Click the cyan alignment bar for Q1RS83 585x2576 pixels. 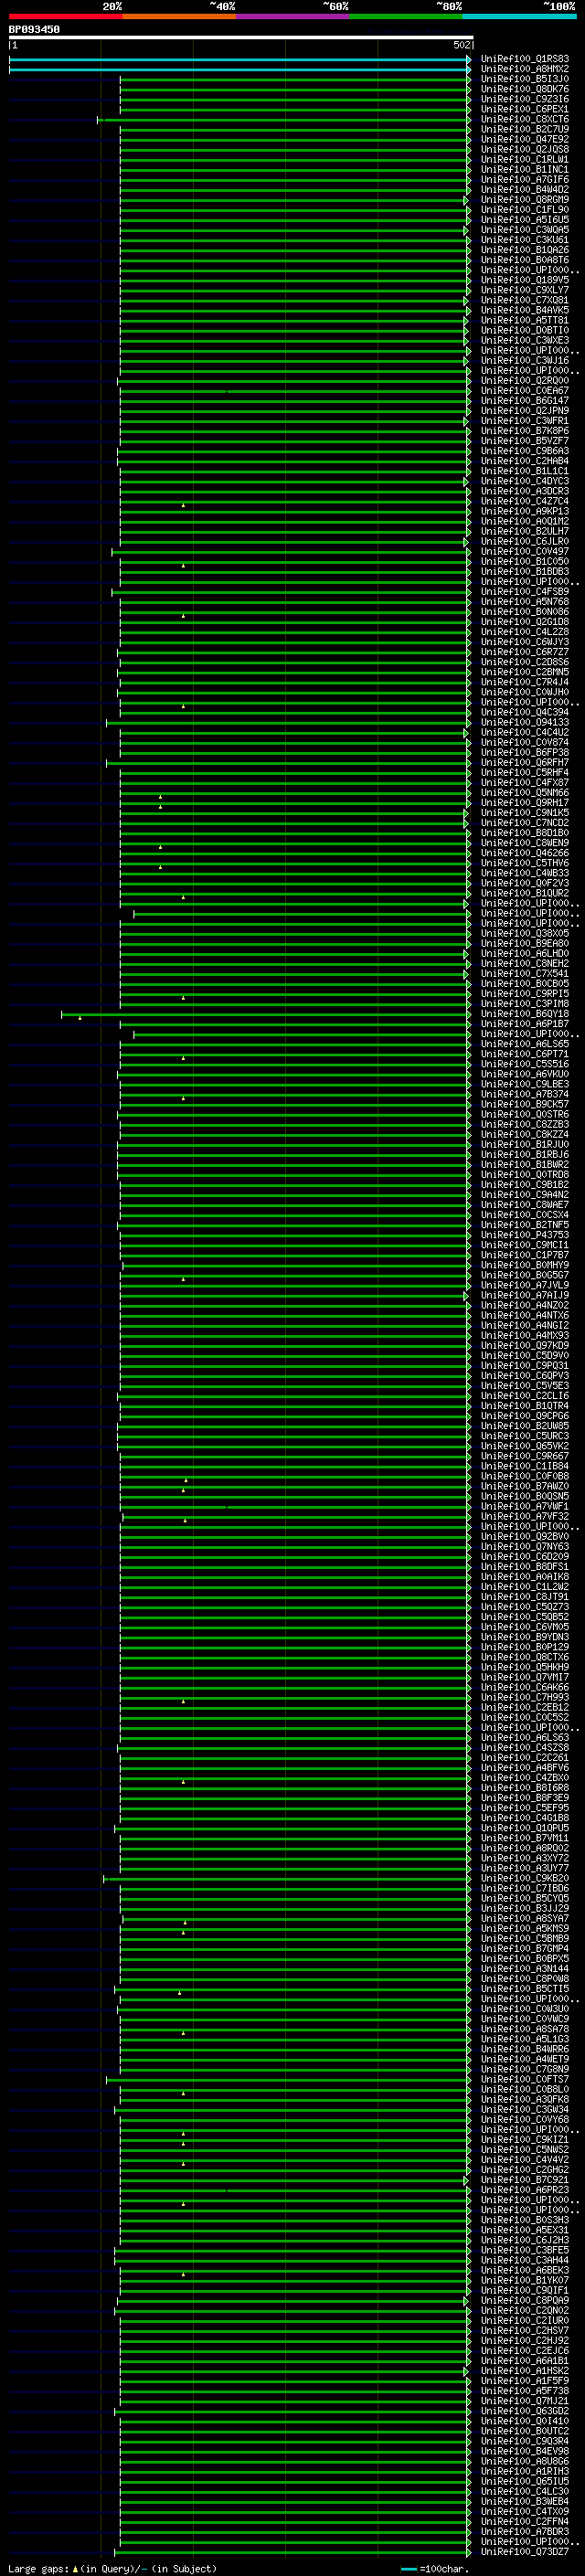coord(240,60)
